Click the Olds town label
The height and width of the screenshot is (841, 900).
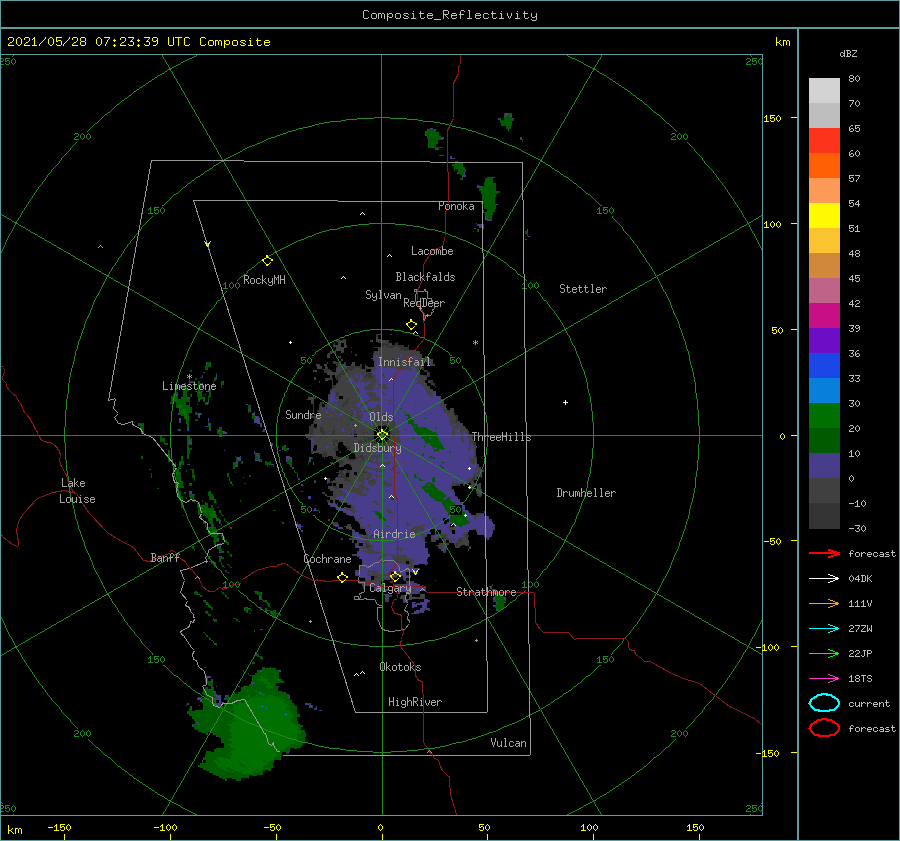pyautogui.click(x=381, y=417)
